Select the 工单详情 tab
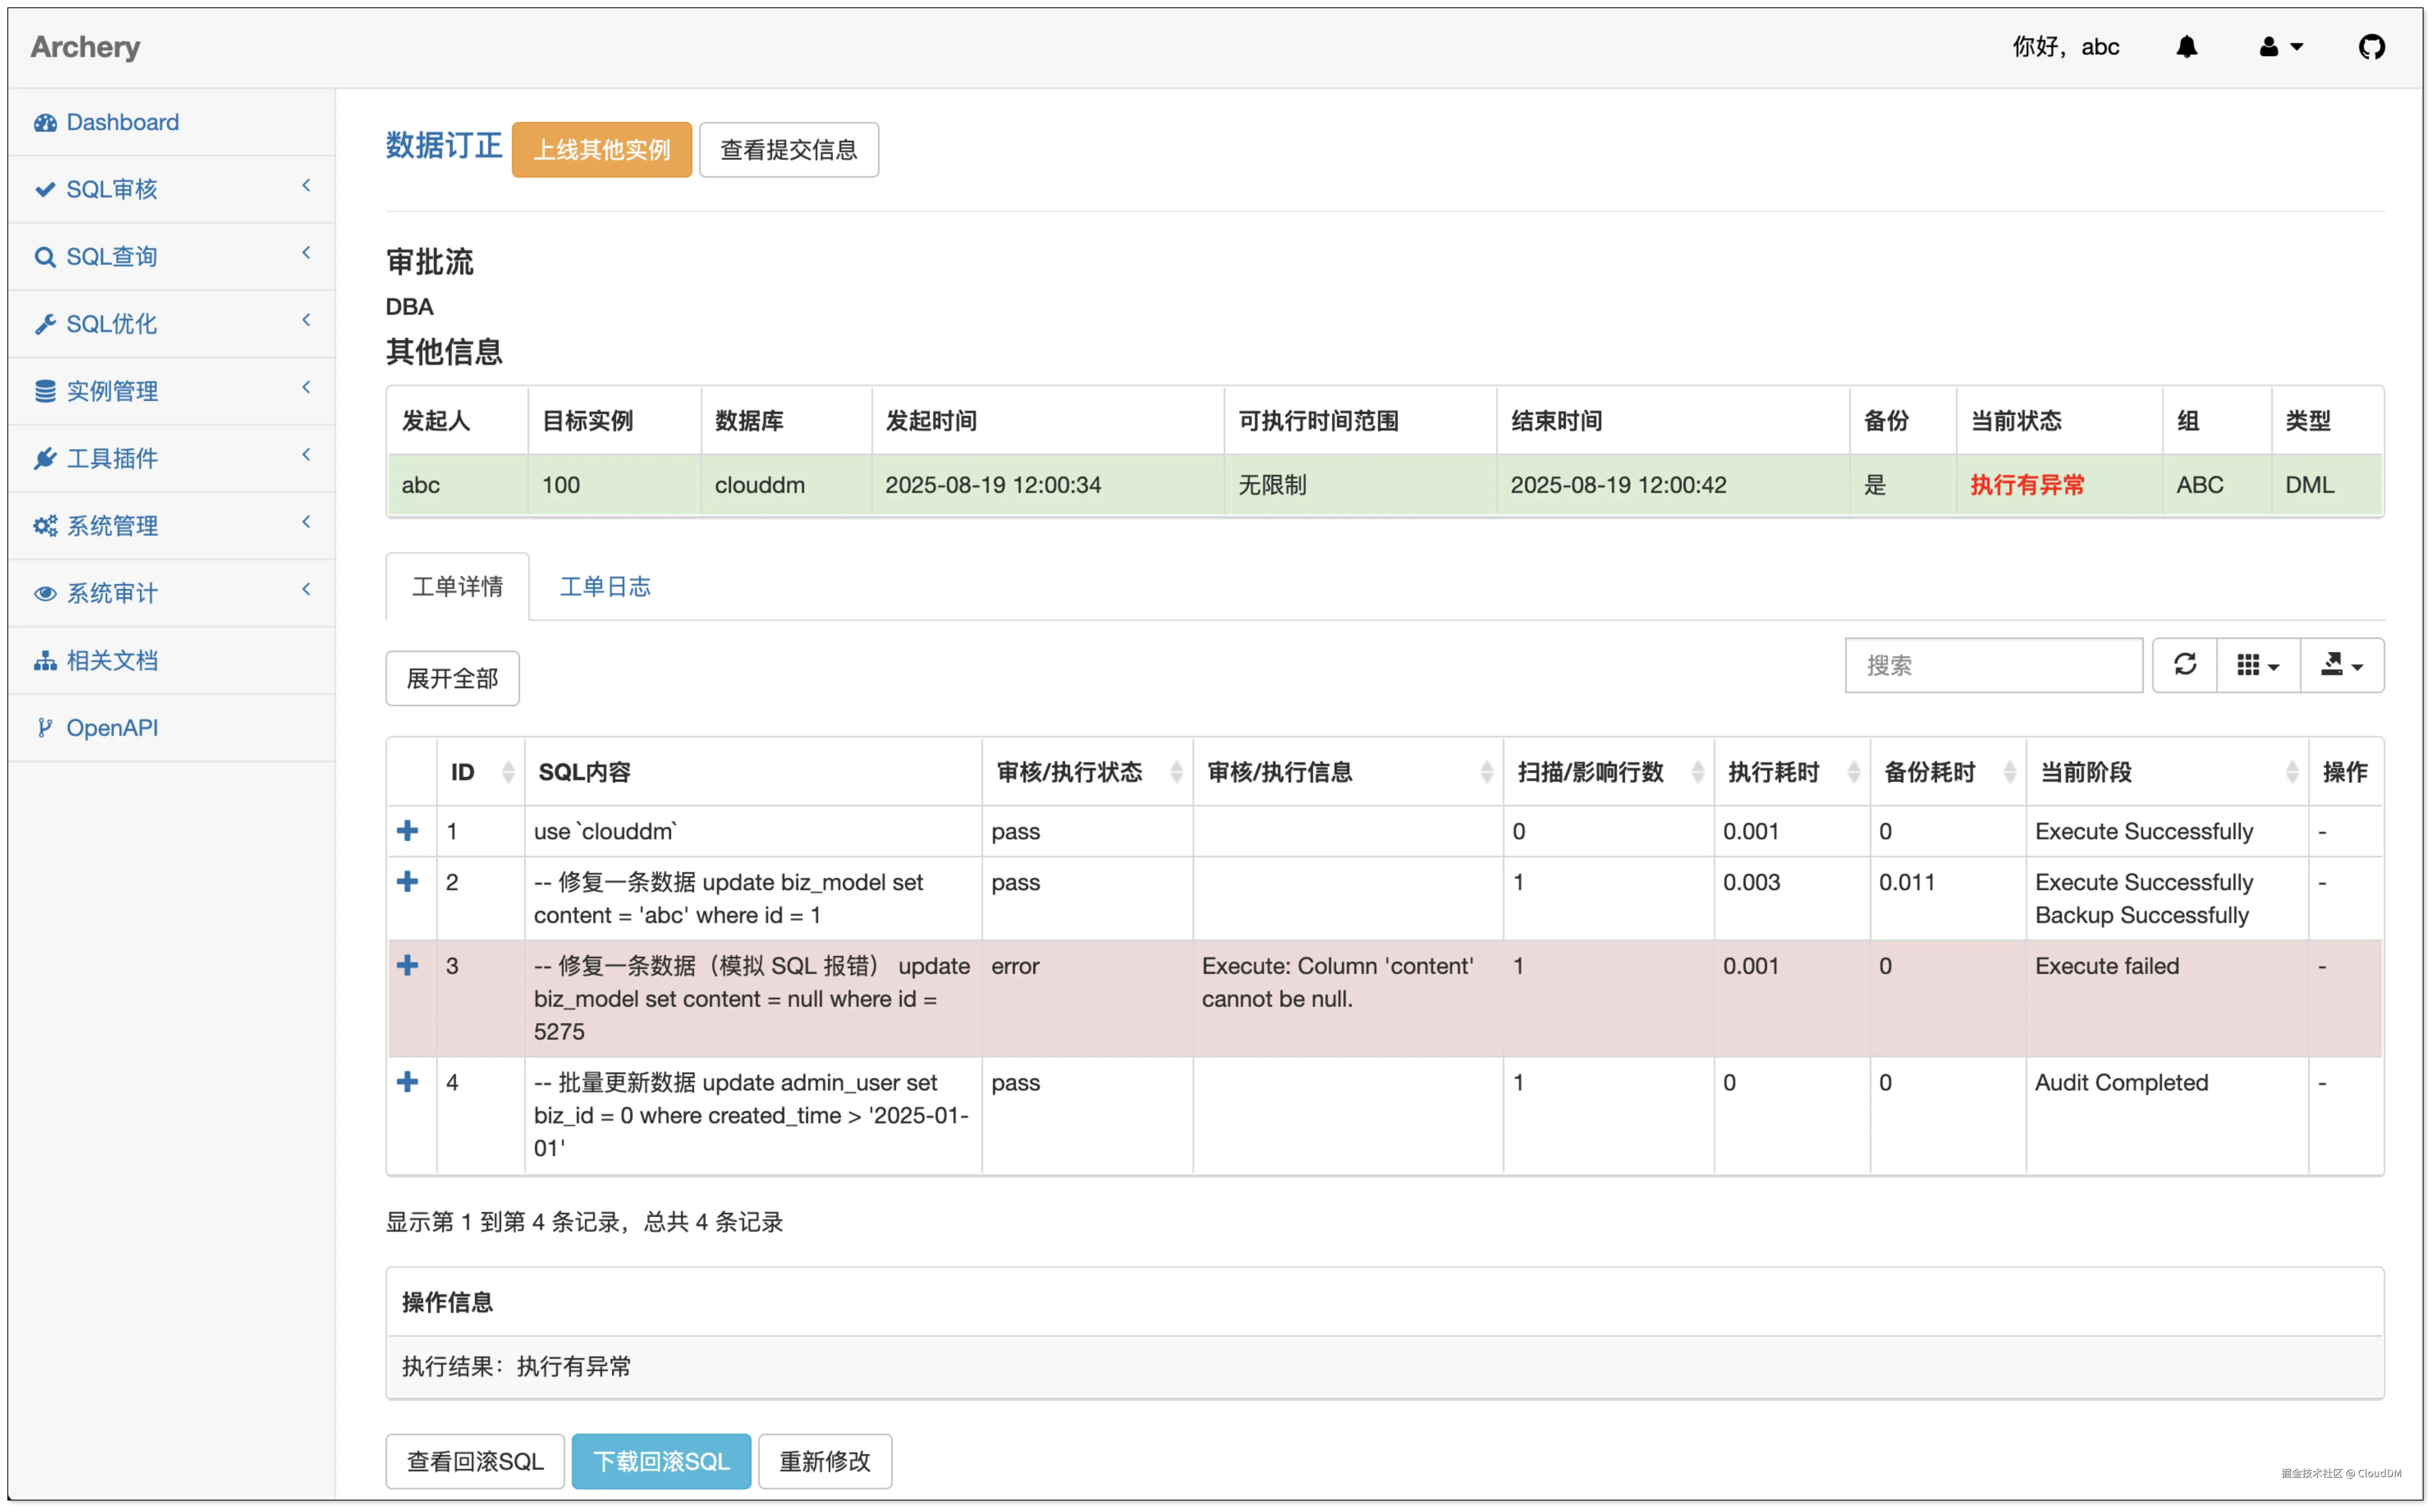This screenshot has width=2435, height=1512. tap(457, 587)
